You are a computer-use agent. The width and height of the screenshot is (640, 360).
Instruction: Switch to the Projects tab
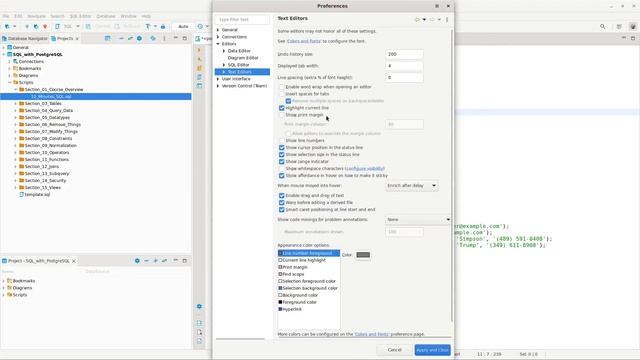65,38
